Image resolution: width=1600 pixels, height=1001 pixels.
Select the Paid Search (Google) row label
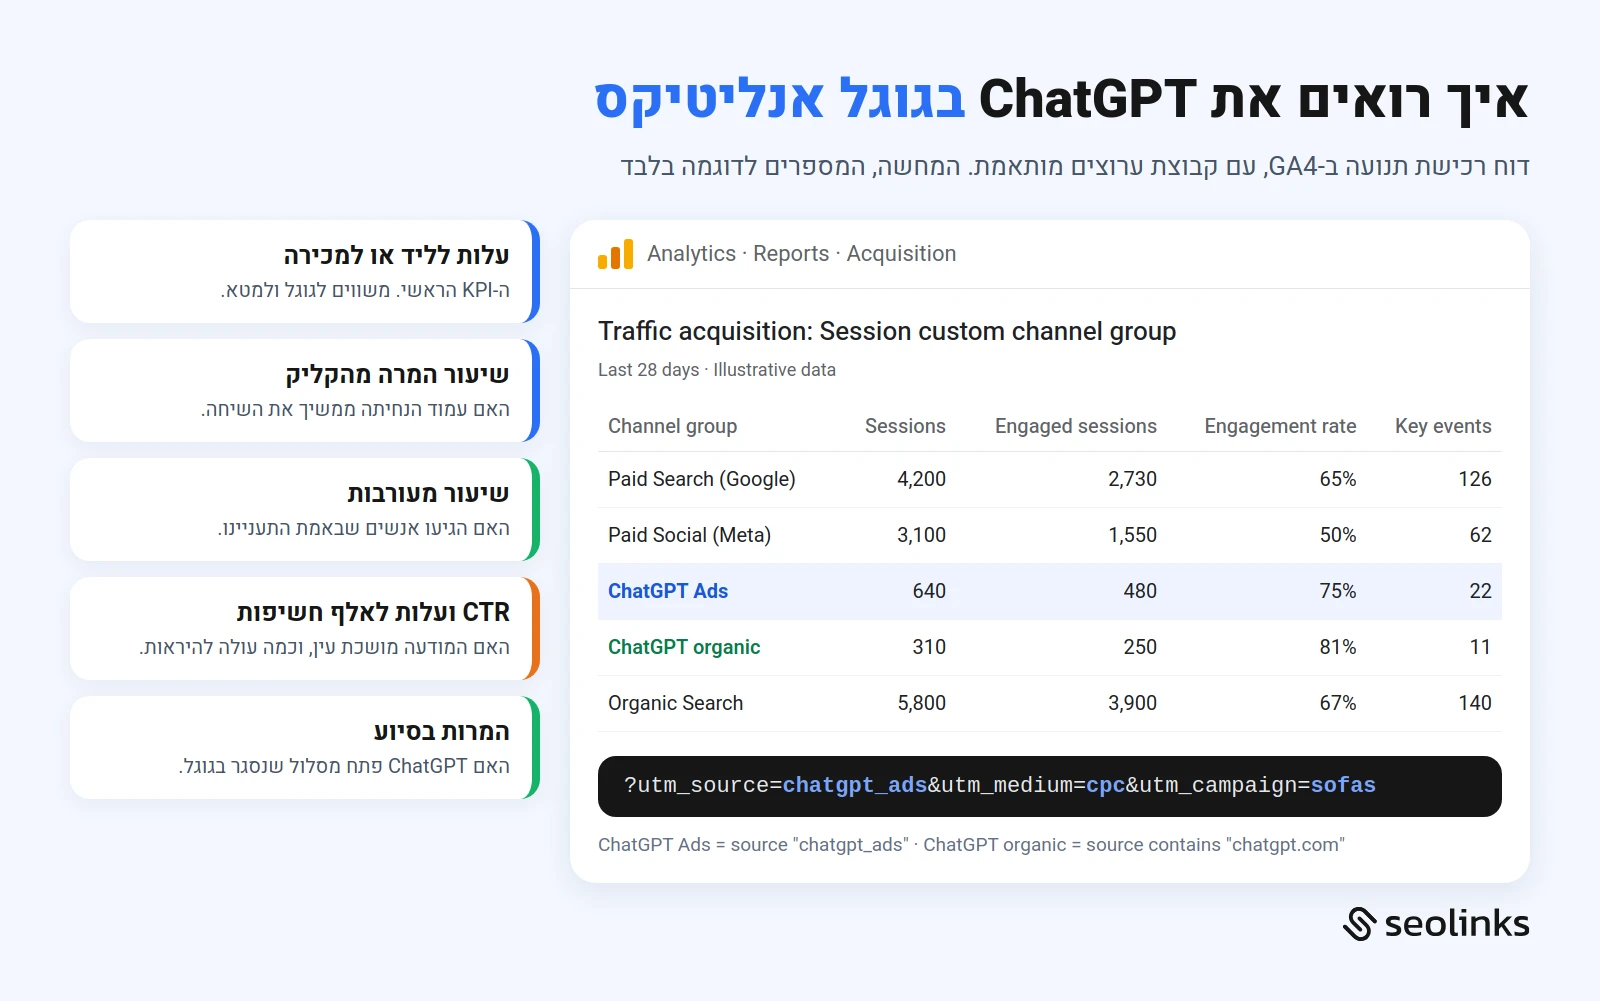click(701, 479)
